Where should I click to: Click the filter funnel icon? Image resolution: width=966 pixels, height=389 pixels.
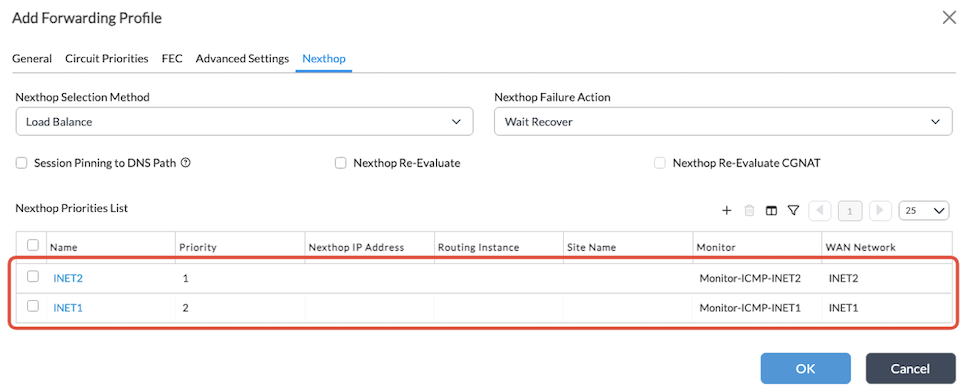794,210
